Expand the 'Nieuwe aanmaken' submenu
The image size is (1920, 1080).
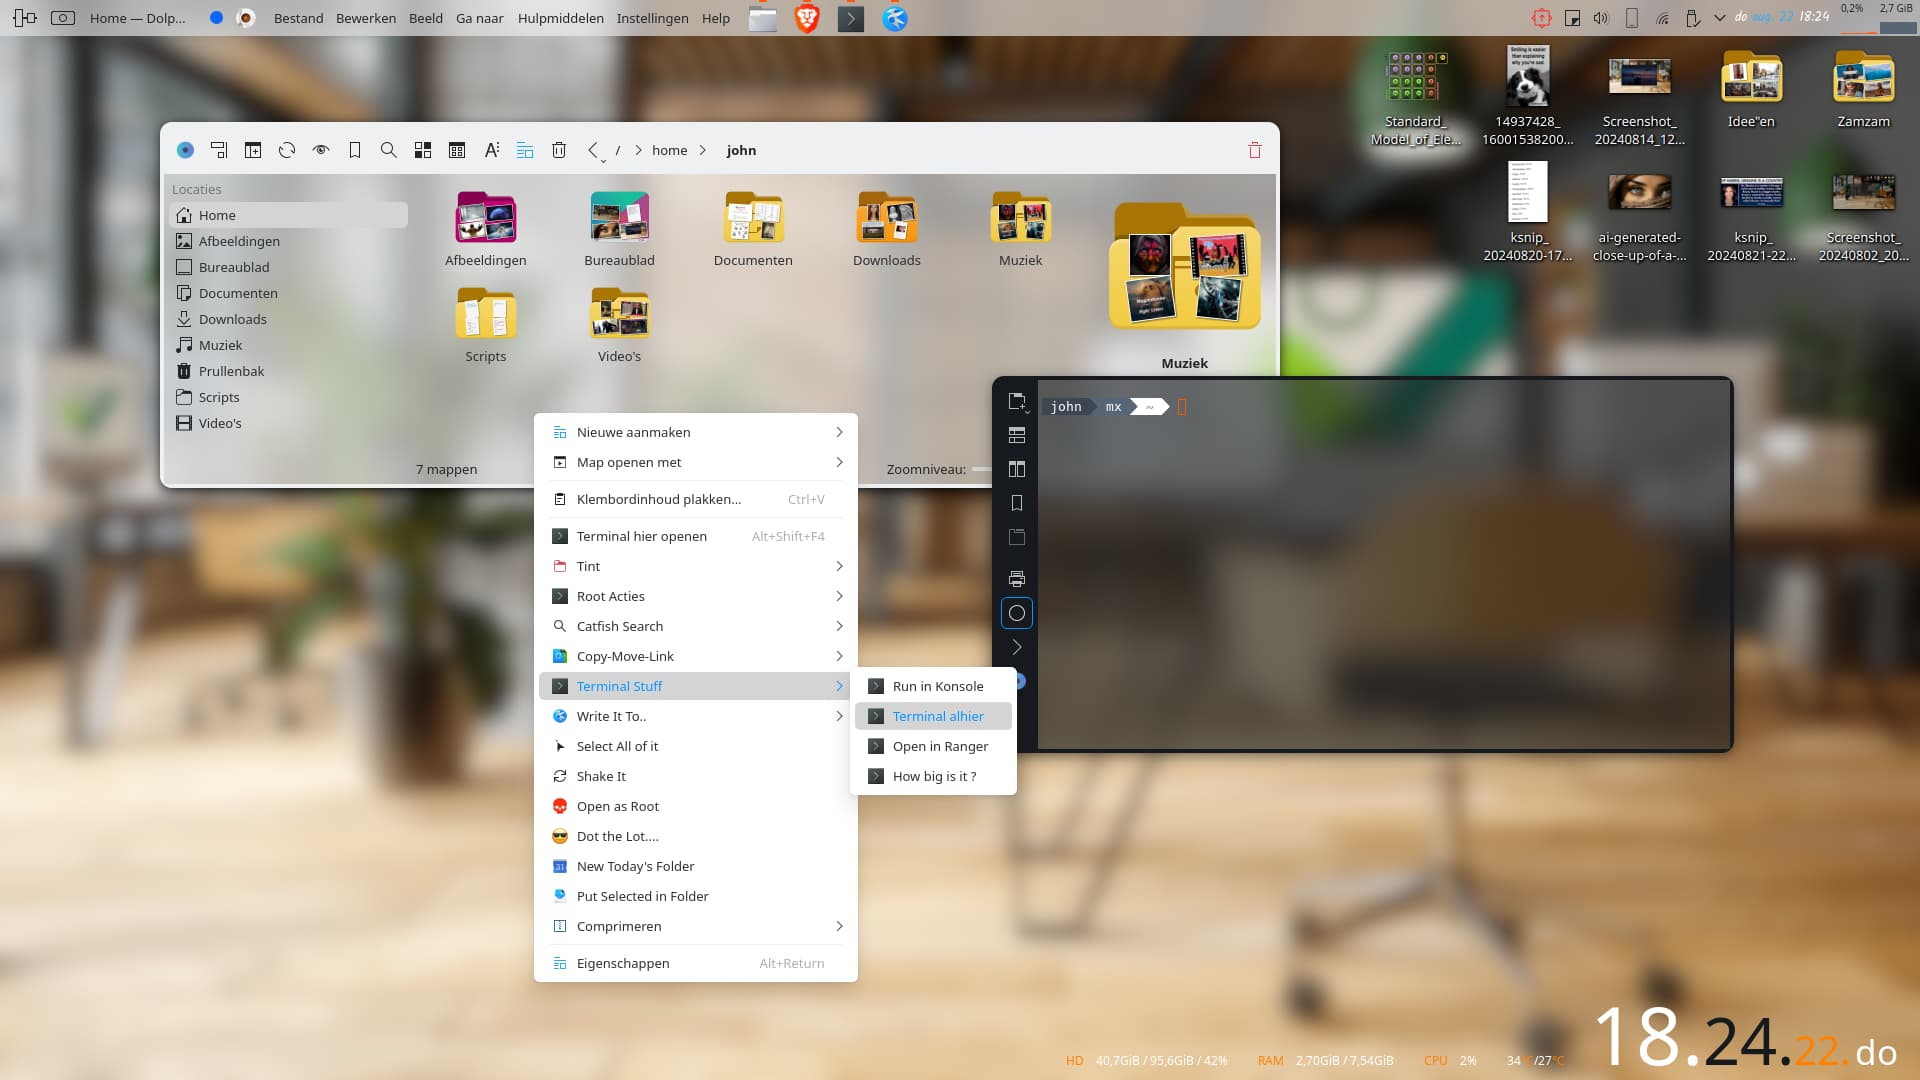point(696,432)
